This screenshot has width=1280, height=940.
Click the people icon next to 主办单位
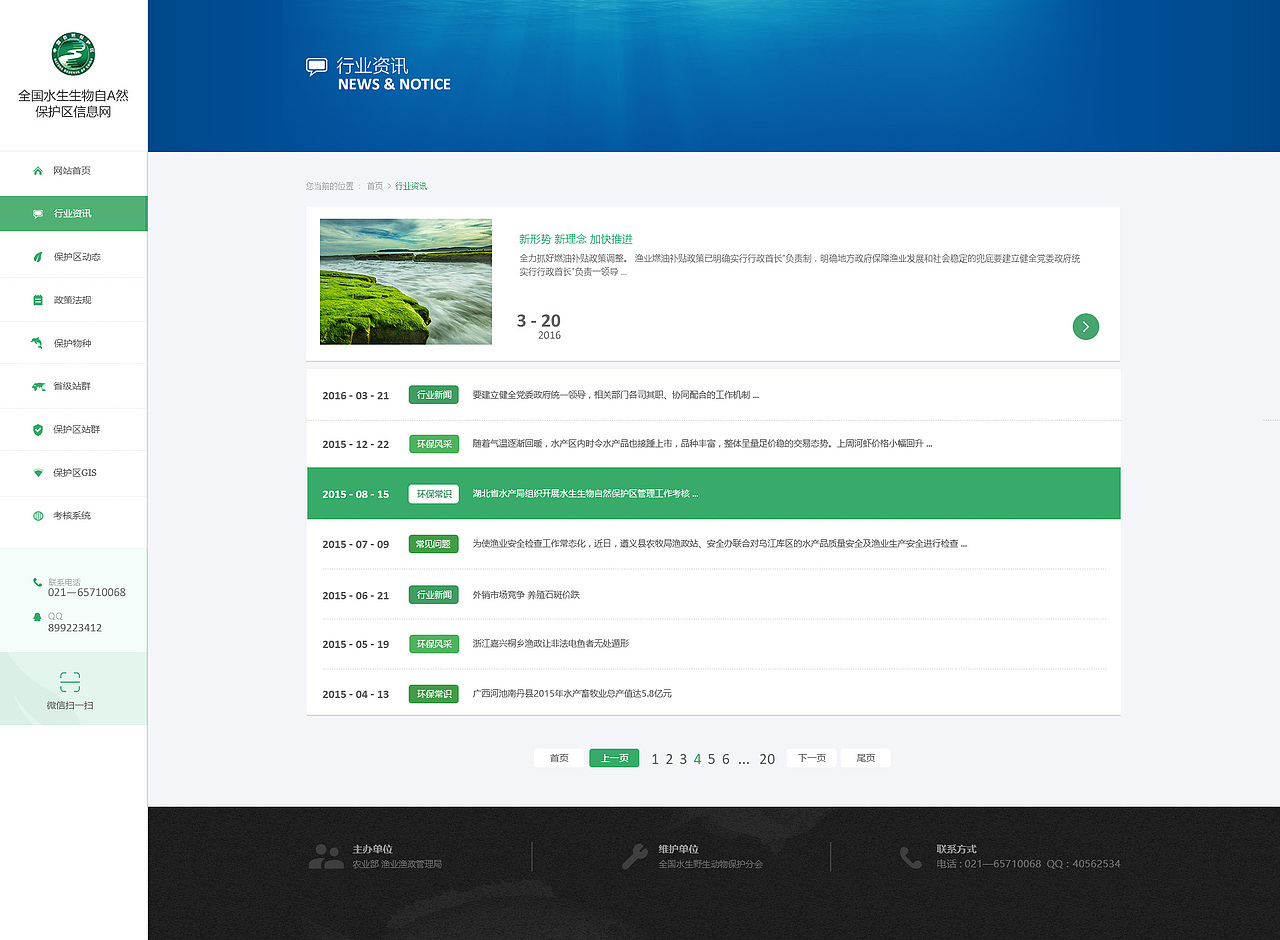click(326, 856)
